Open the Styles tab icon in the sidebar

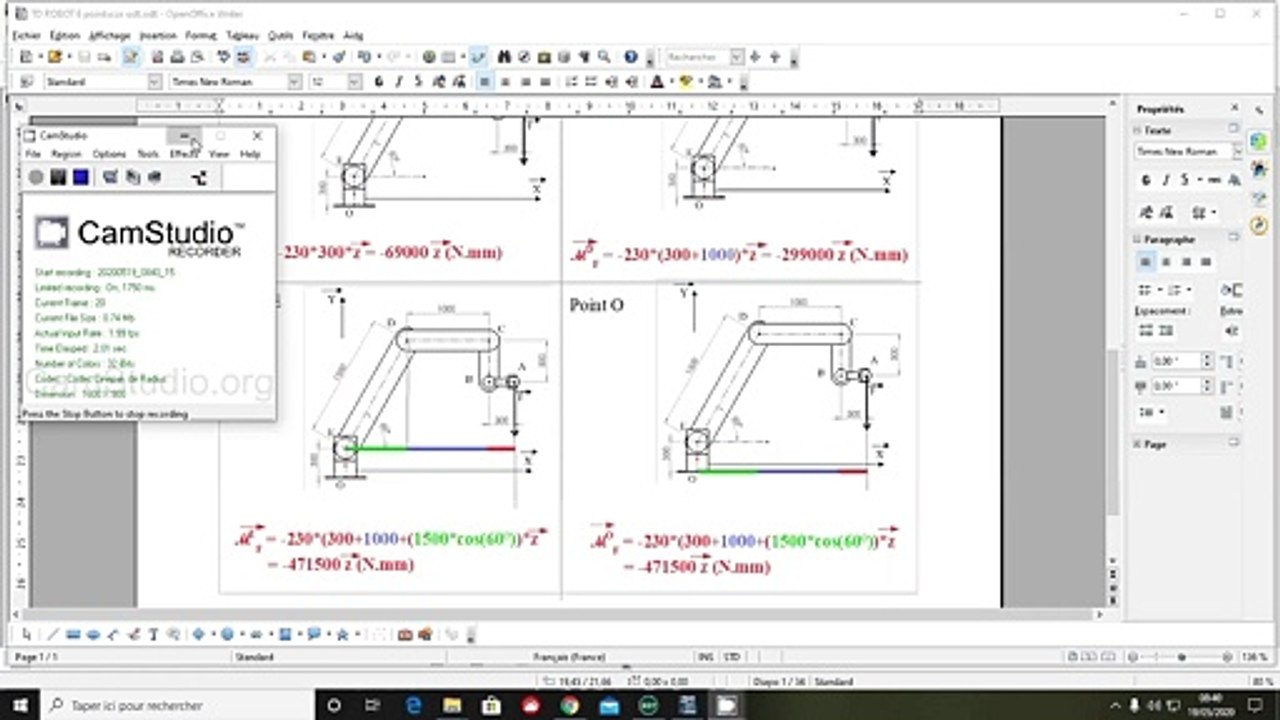pyautogui.click(x=1259, y=171)
